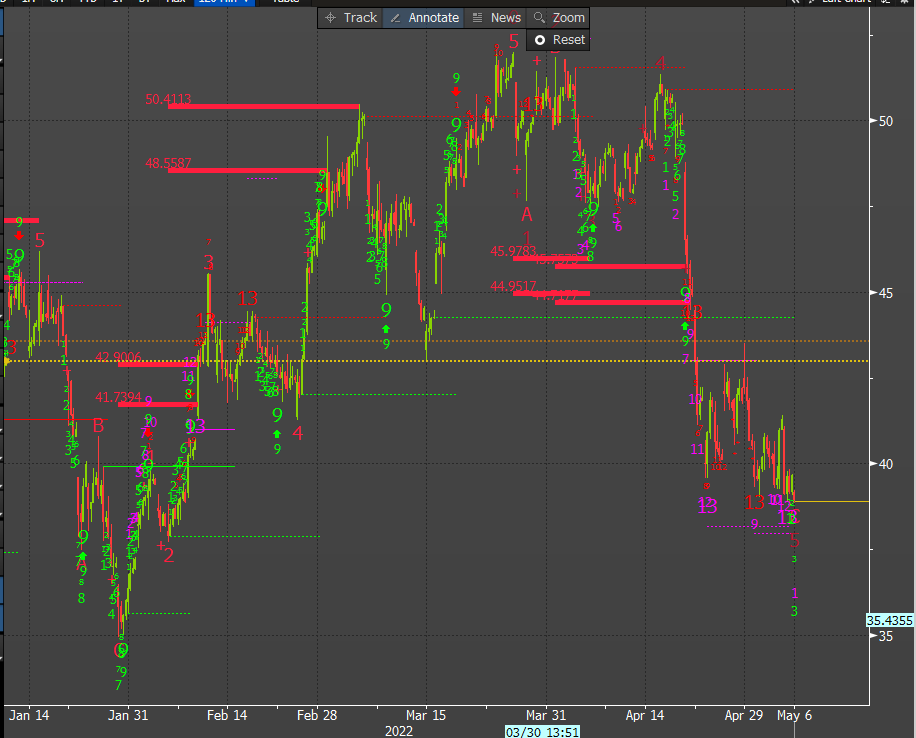Show News on the chart

[496, 18]
